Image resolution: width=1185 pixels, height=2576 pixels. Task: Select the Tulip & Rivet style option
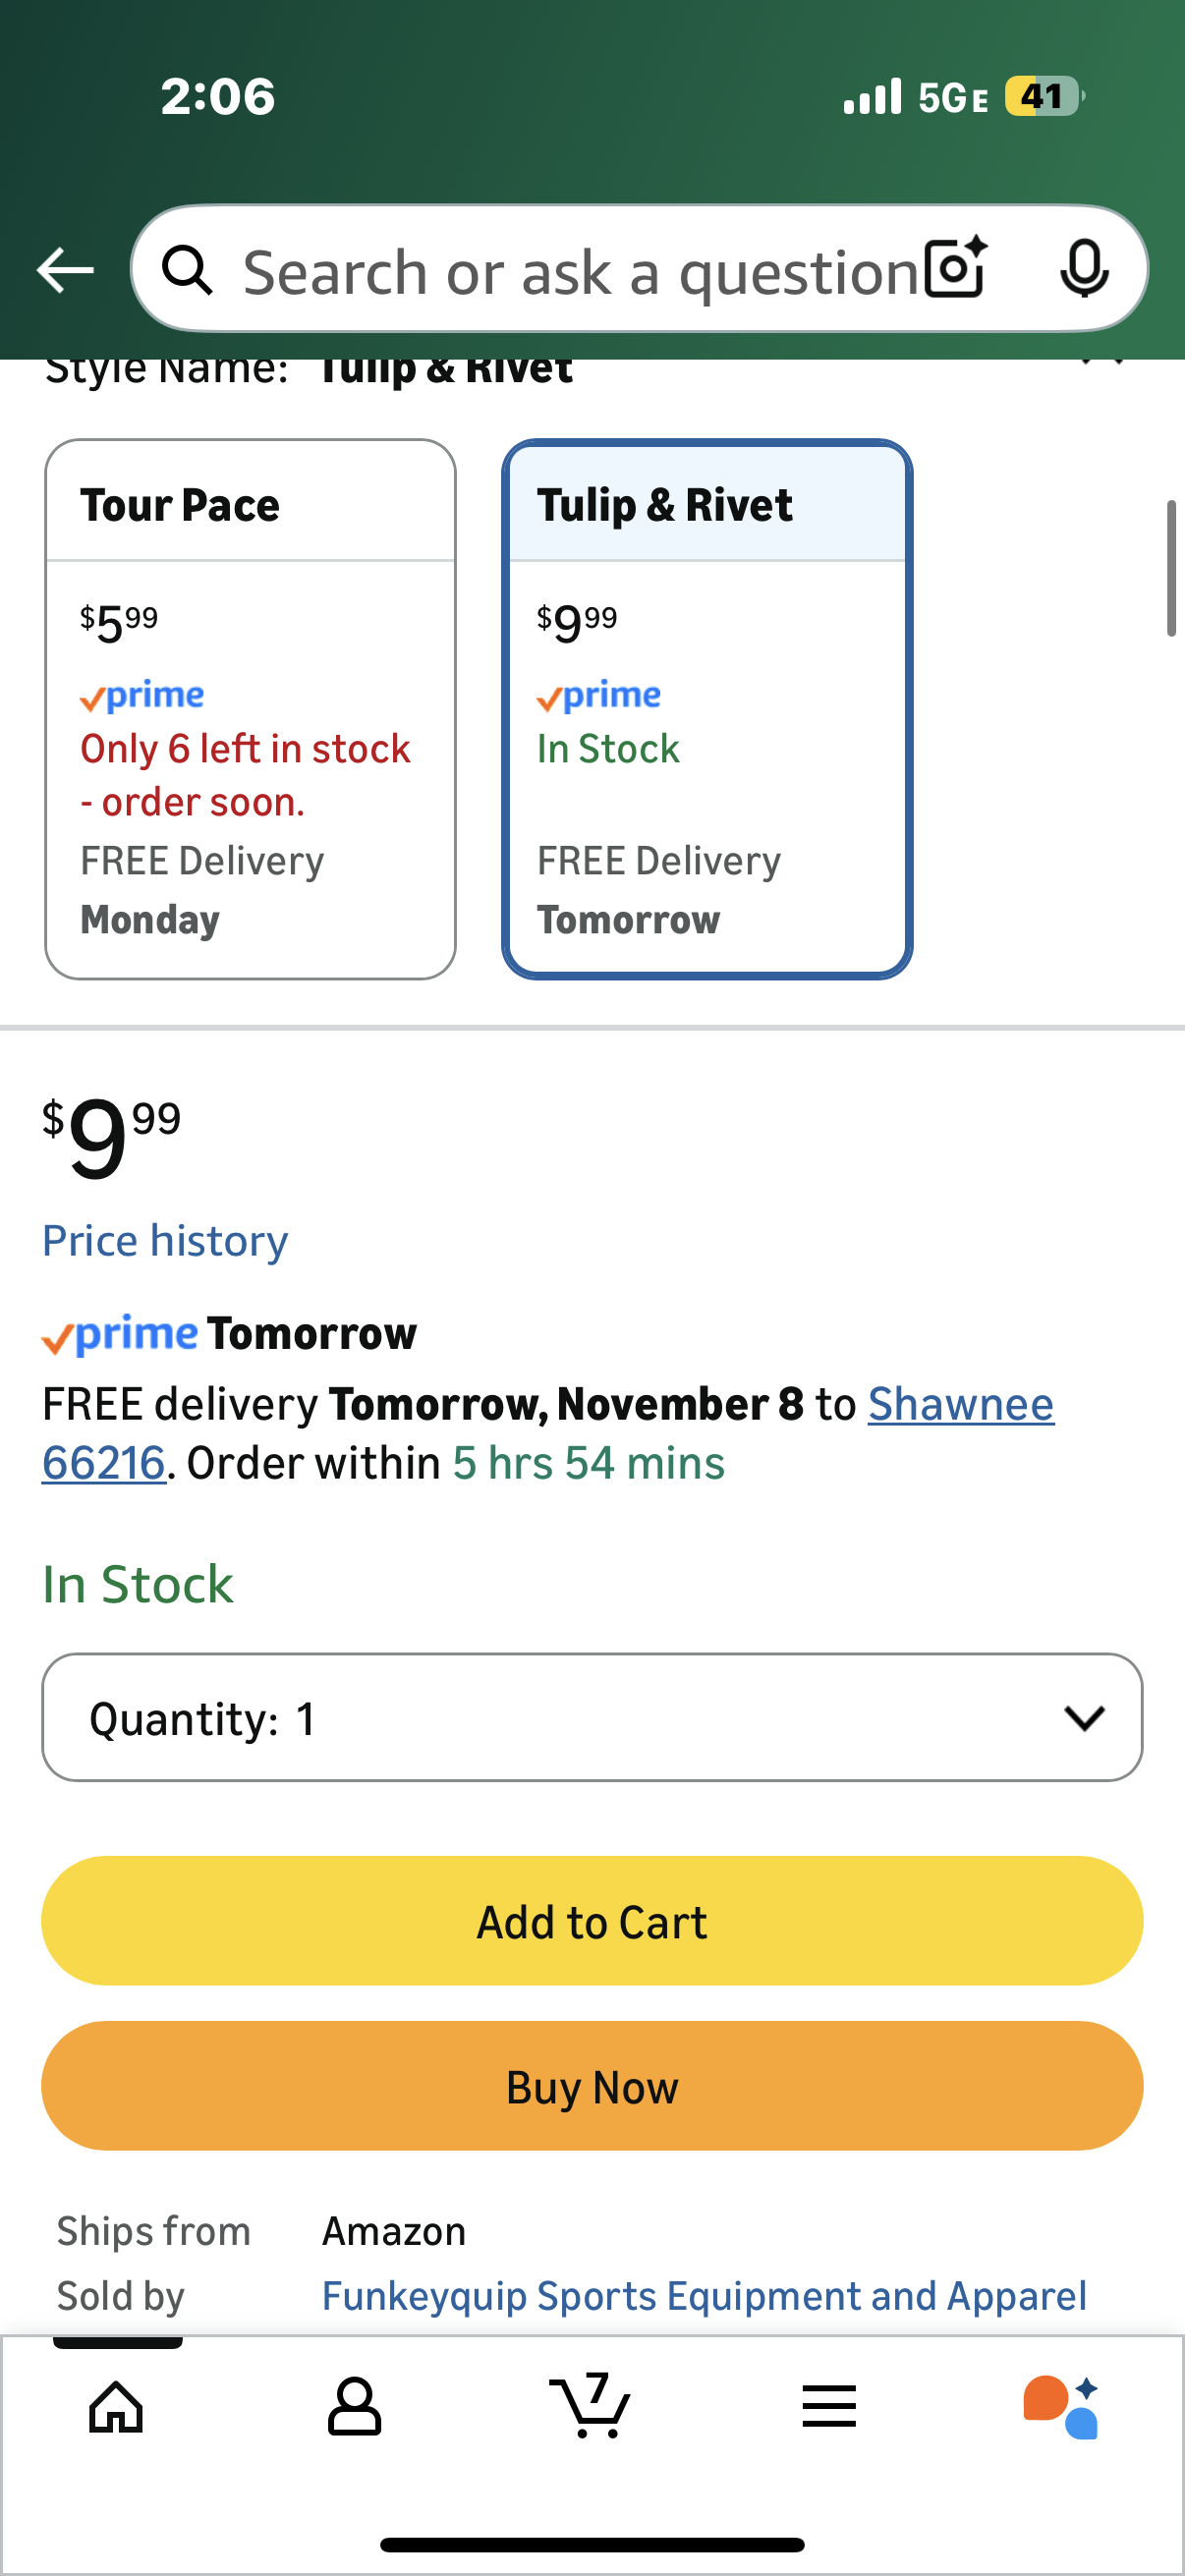(x=707, y=708)
